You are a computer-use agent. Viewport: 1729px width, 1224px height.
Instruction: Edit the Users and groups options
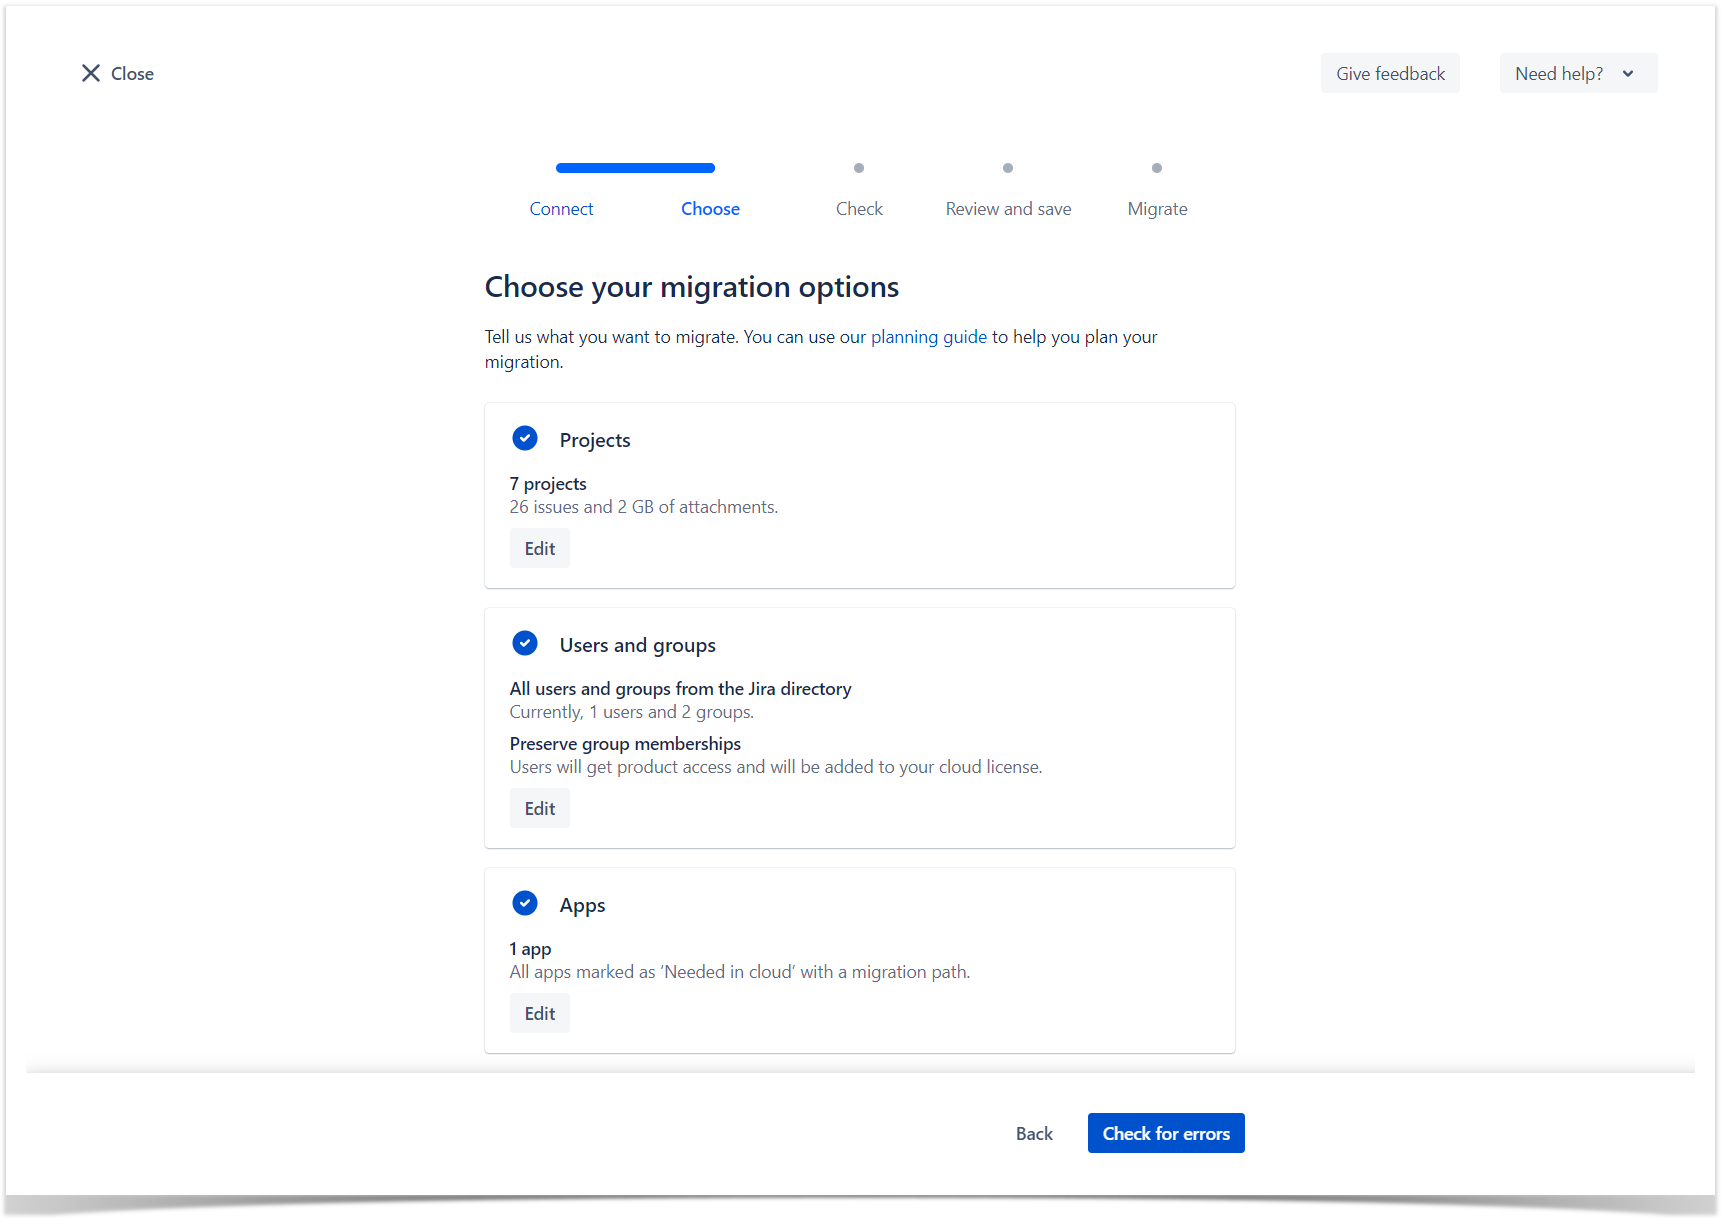[540, 809]
